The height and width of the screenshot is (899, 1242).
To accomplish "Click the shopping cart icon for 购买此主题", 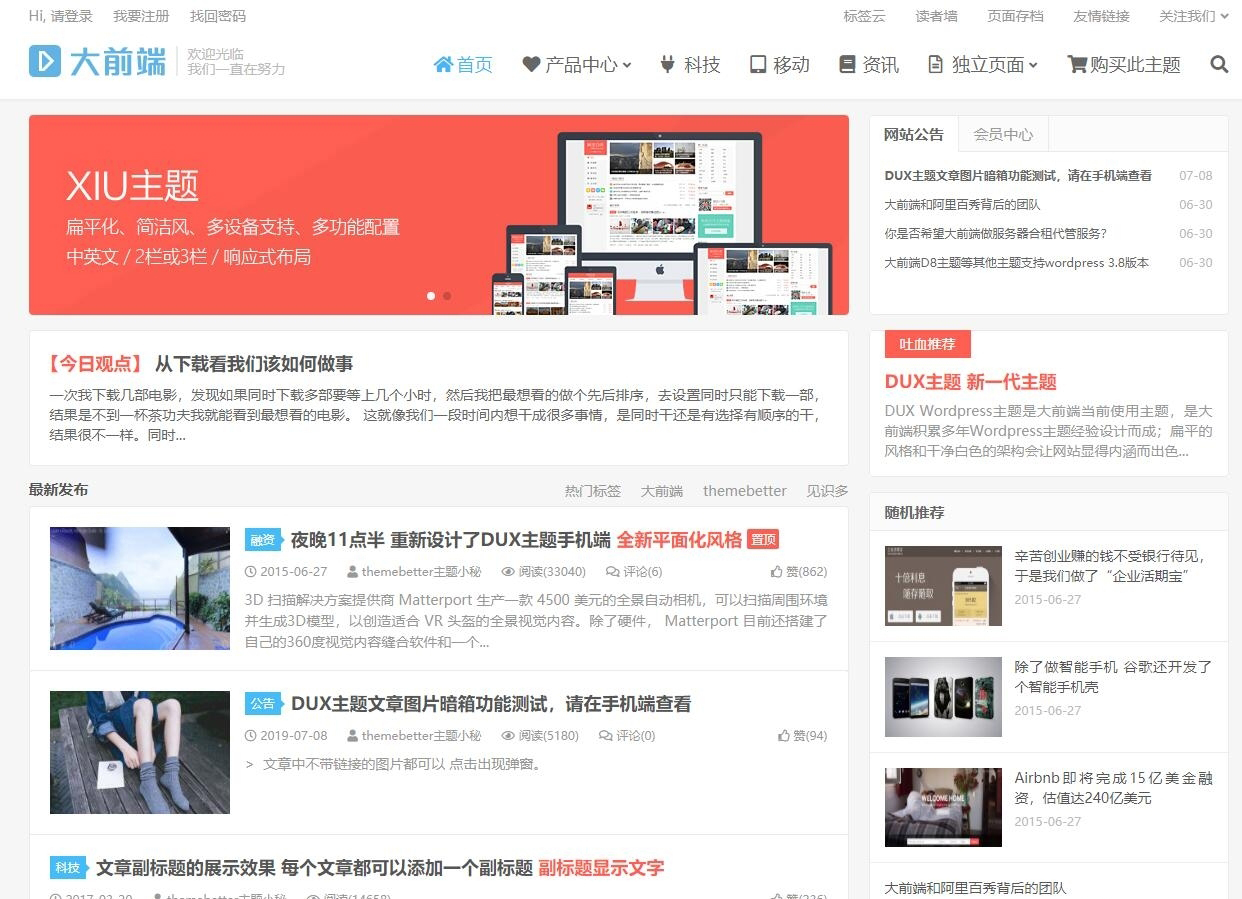I will pos(1077,65).
